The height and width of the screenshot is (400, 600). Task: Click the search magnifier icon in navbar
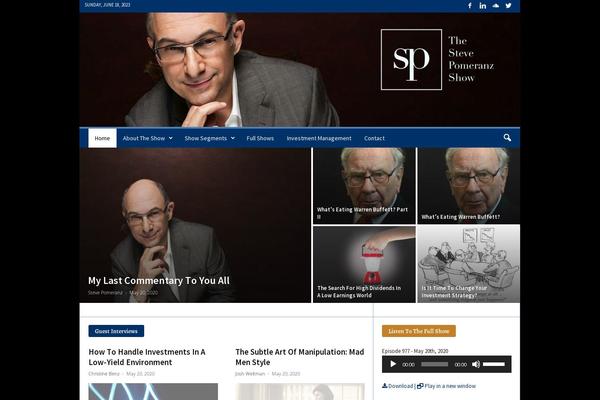tap(507, 138)
